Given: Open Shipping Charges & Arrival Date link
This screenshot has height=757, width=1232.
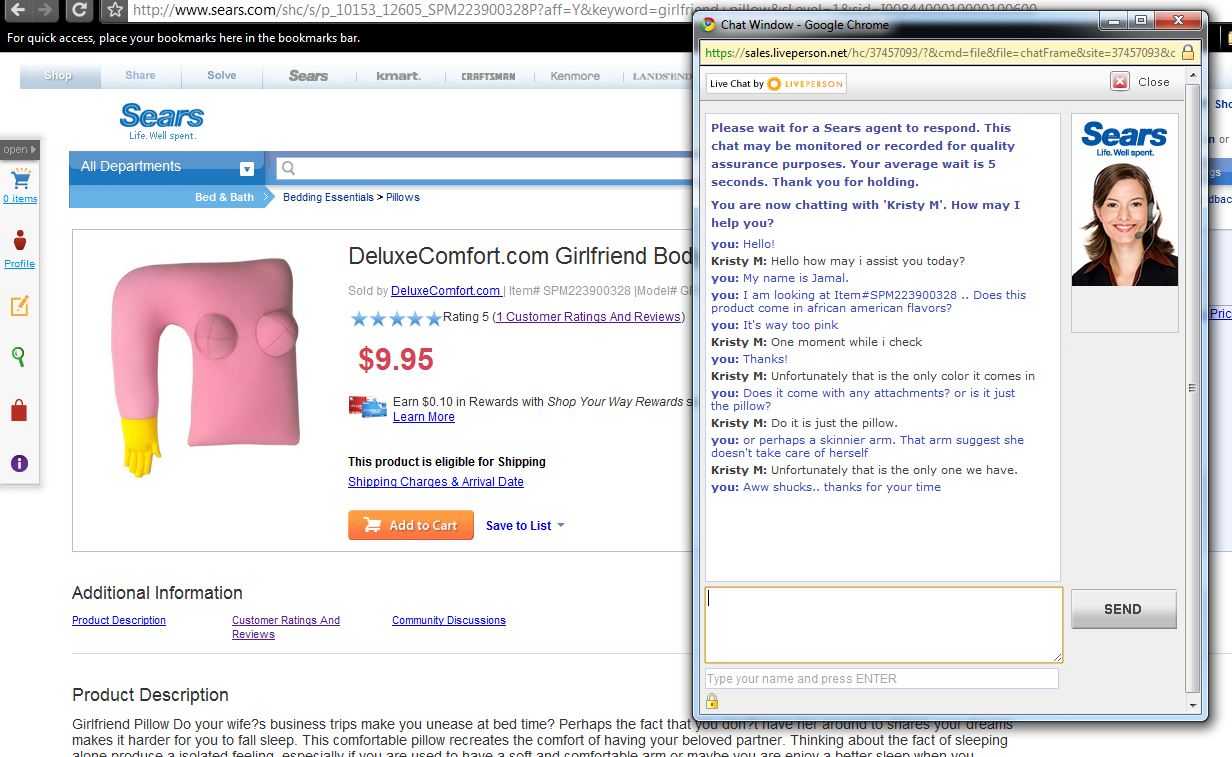Looking at the screenshot, I should [436, 482].
